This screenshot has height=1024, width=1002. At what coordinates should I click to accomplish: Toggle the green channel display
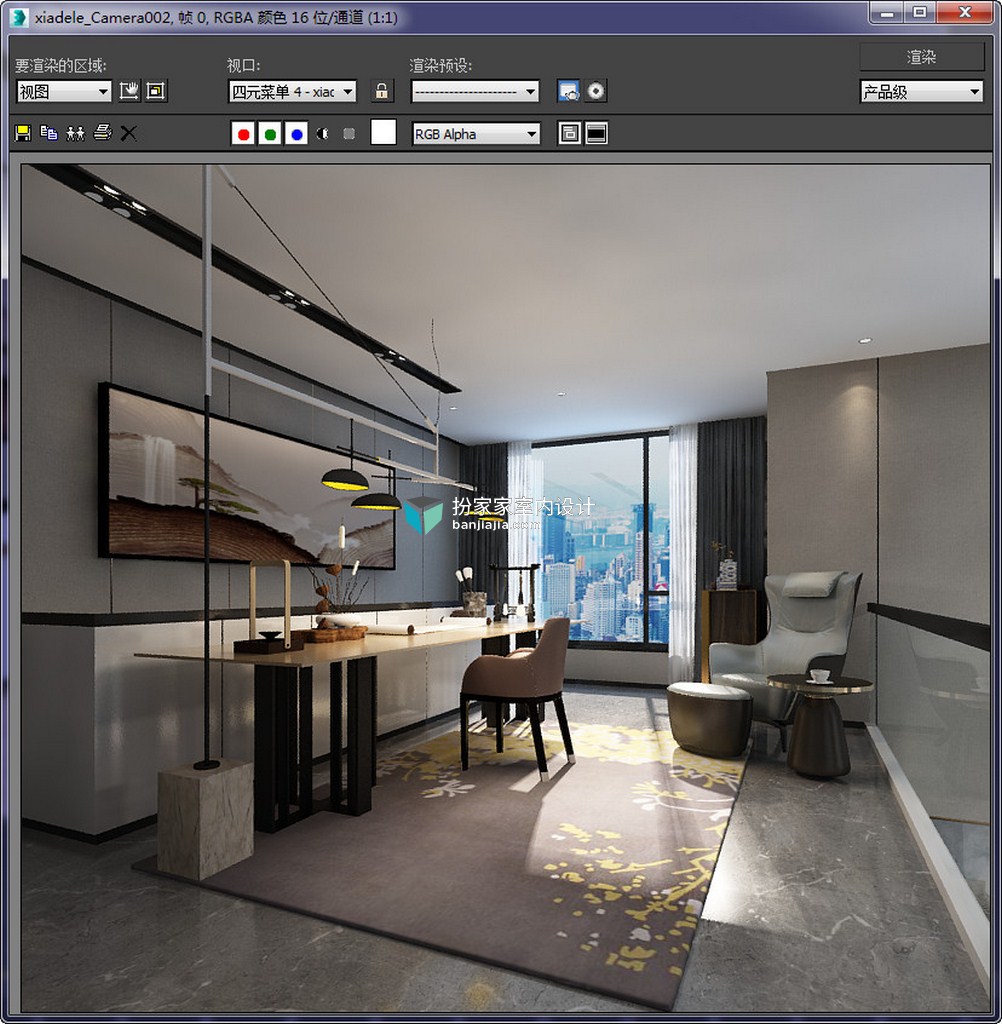coord(270,134)
